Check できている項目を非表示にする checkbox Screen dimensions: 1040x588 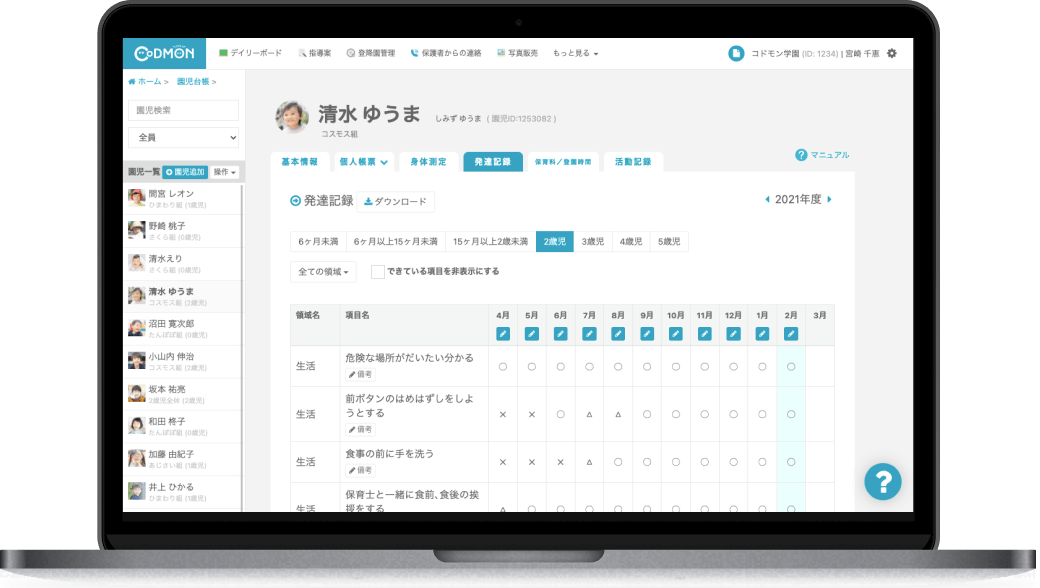(x=378, y=271)
